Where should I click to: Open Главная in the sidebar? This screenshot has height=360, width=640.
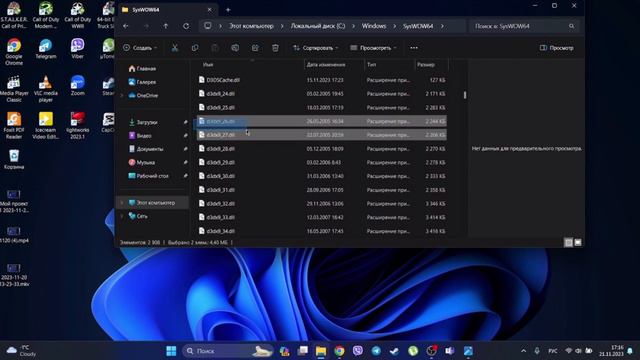[x=142, y=69]
